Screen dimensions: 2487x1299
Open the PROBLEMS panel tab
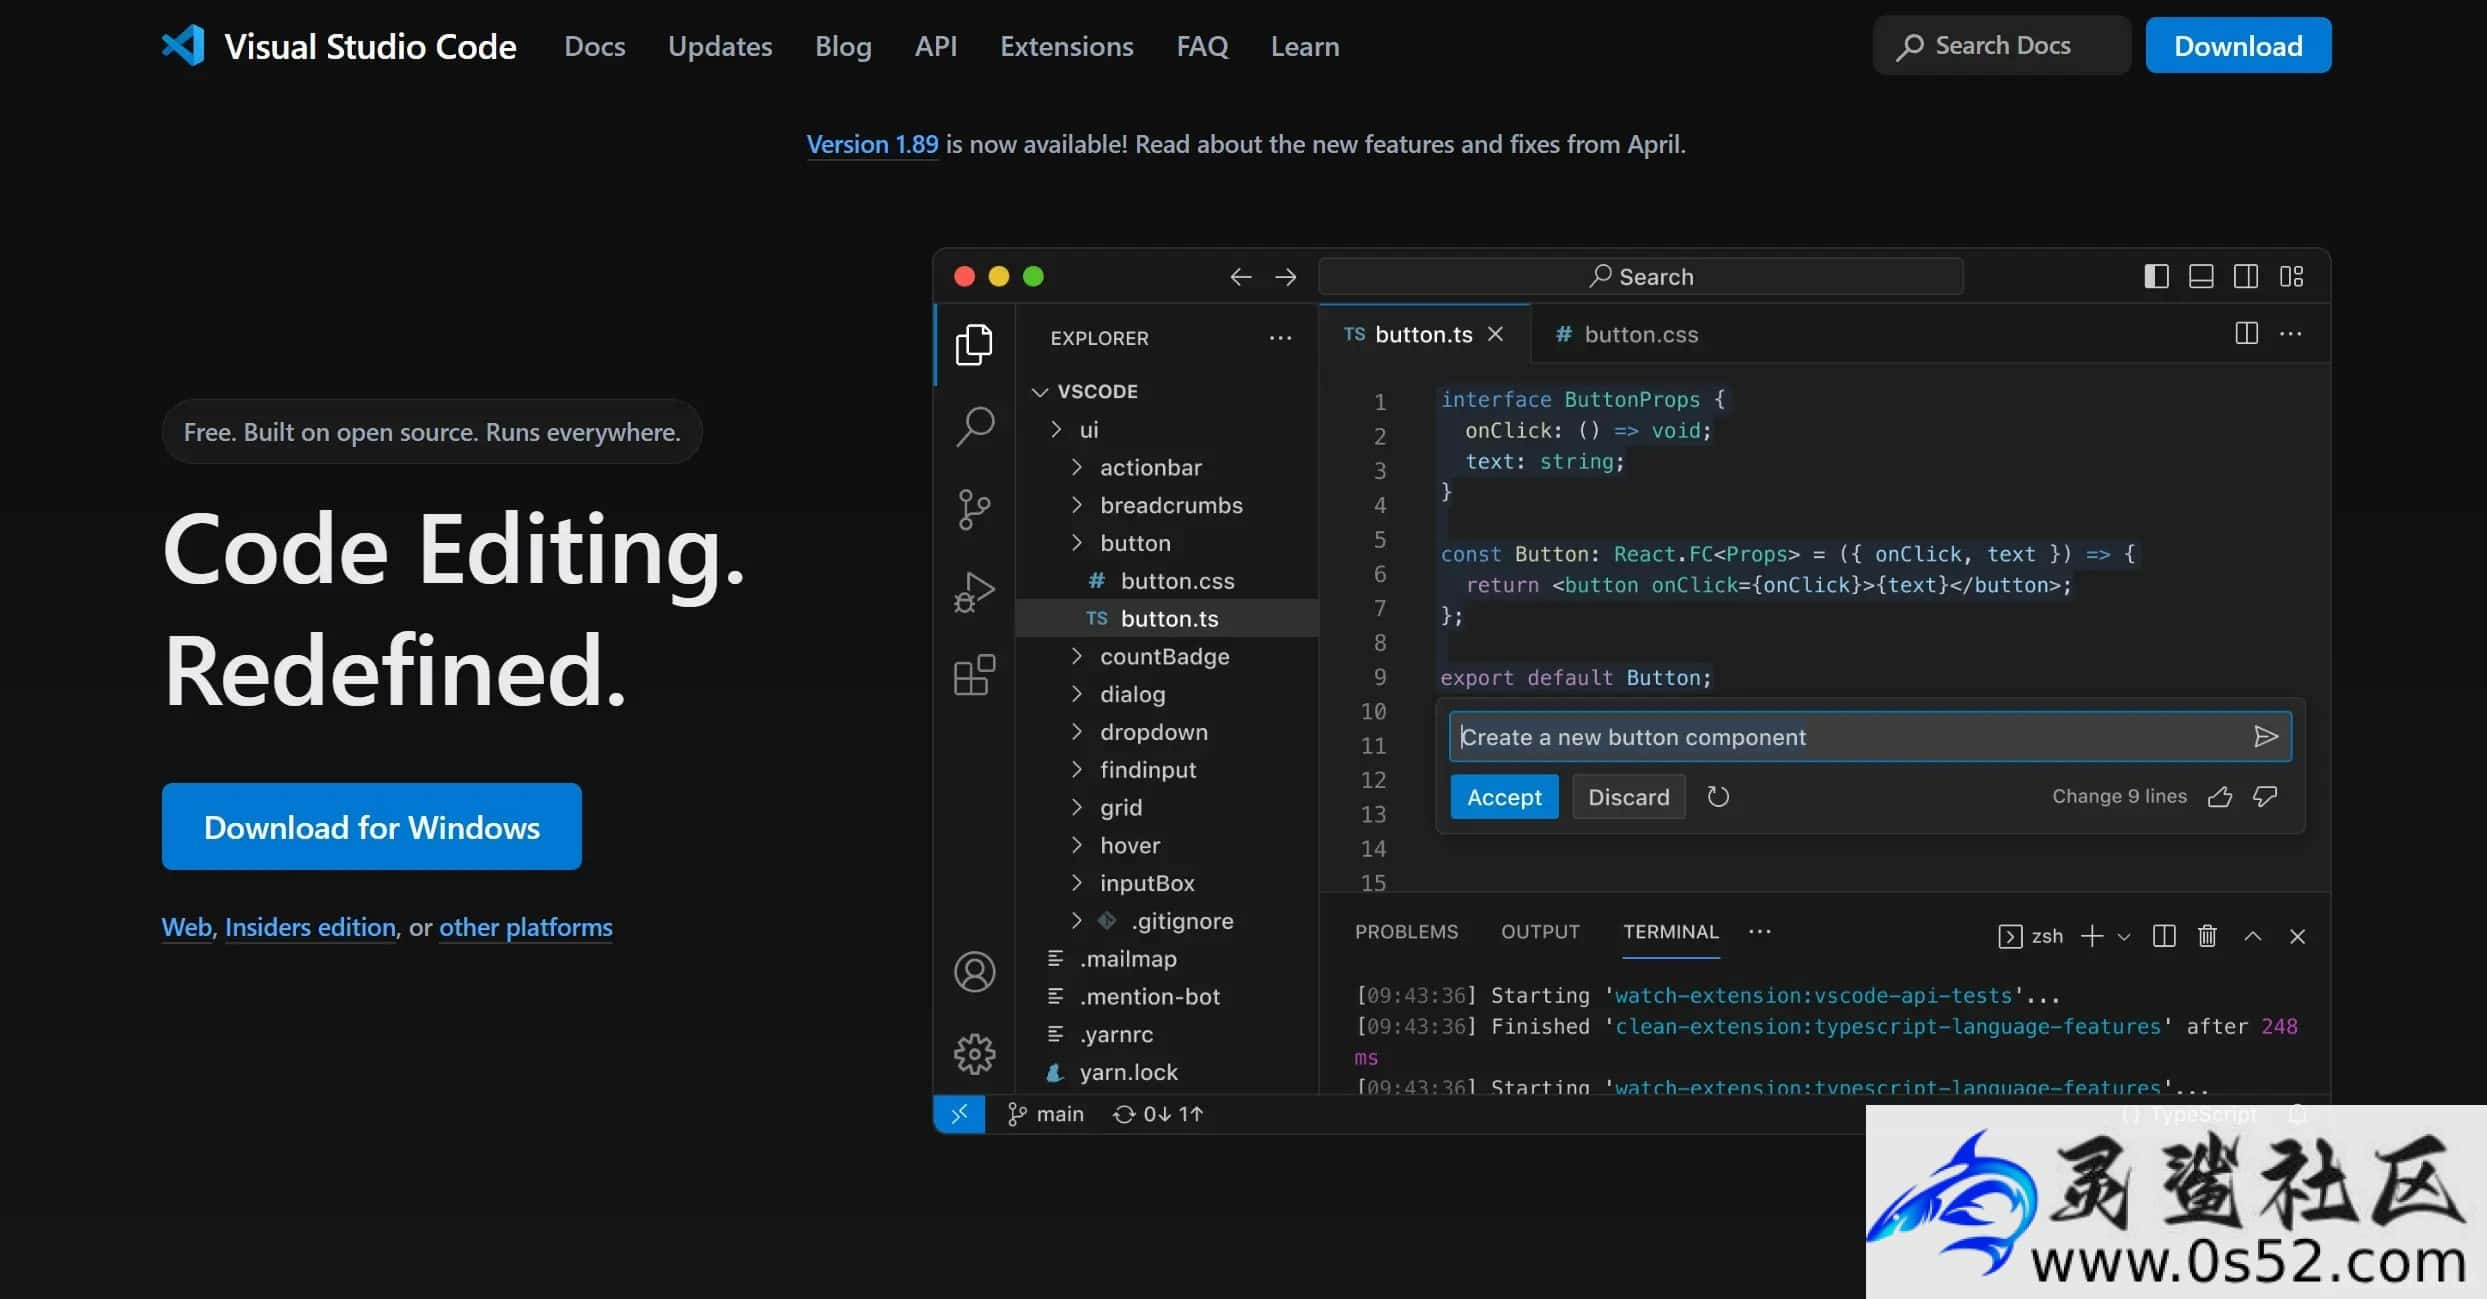[1406, 932]
